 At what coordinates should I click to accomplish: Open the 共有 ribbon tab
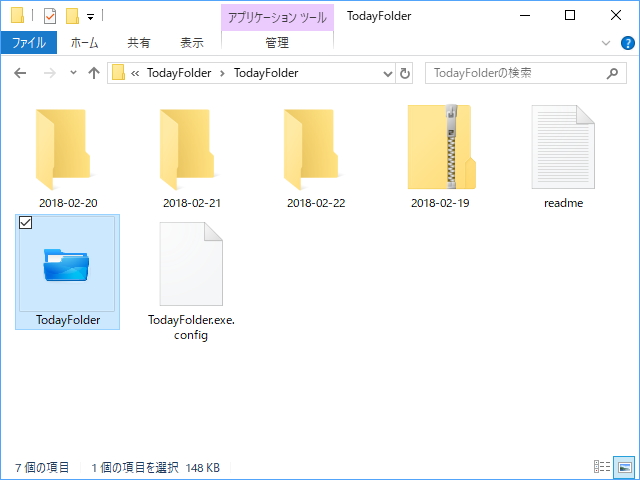[139, 42]
